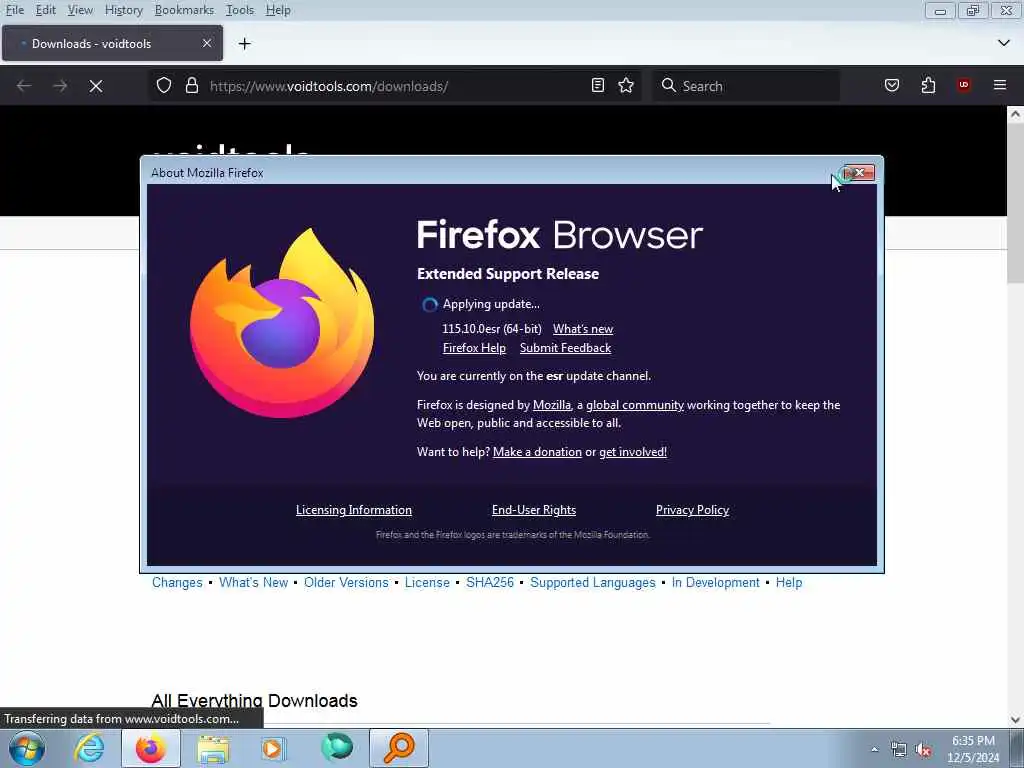
Task: Open the What's new link in About dialog
Action: pos(583,329)
